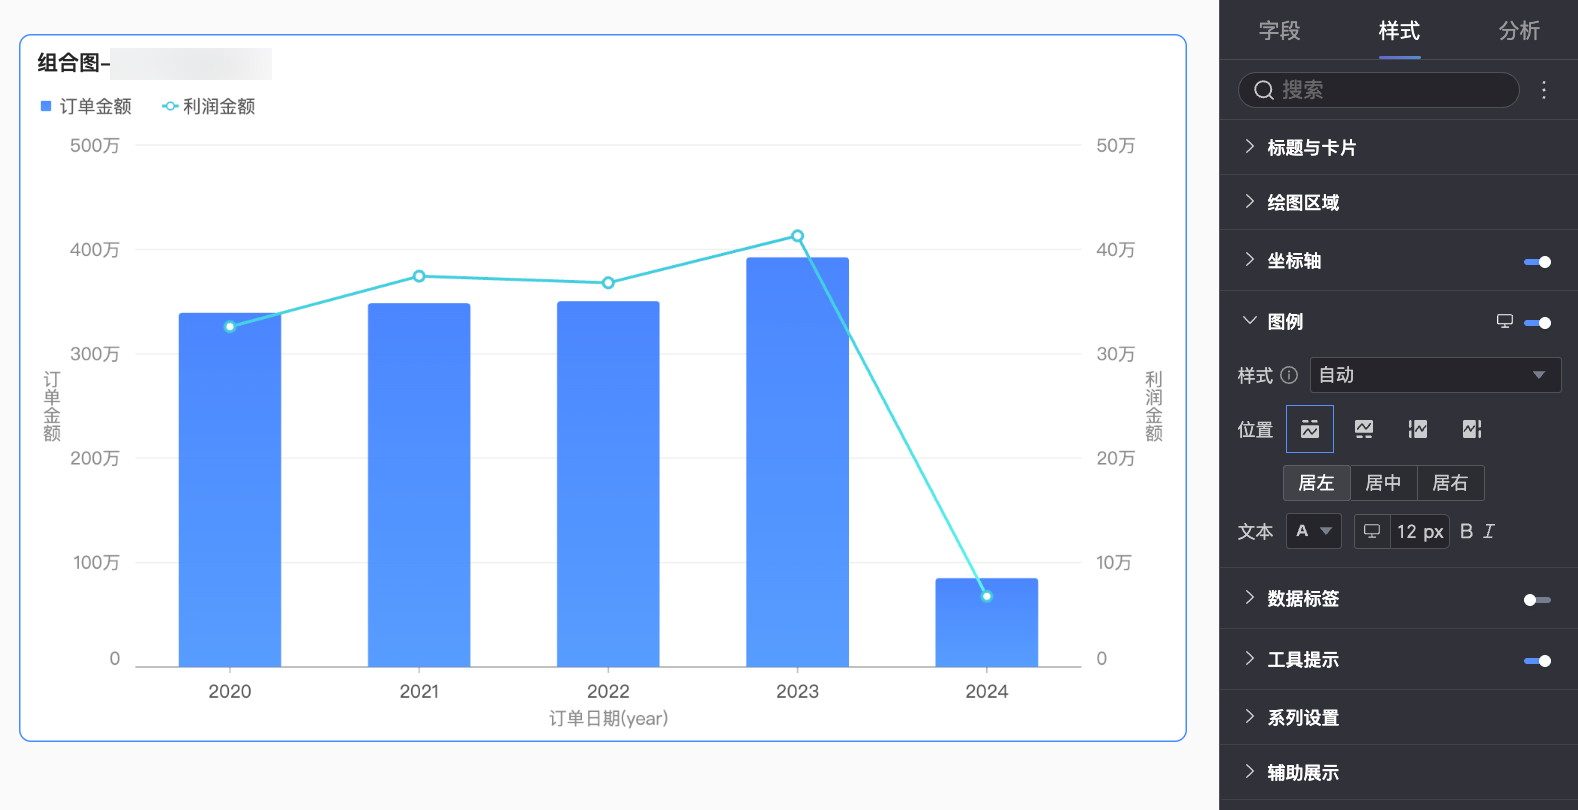Click the 2022 bar in chart
1578x810 pixels.
(608, 484)
